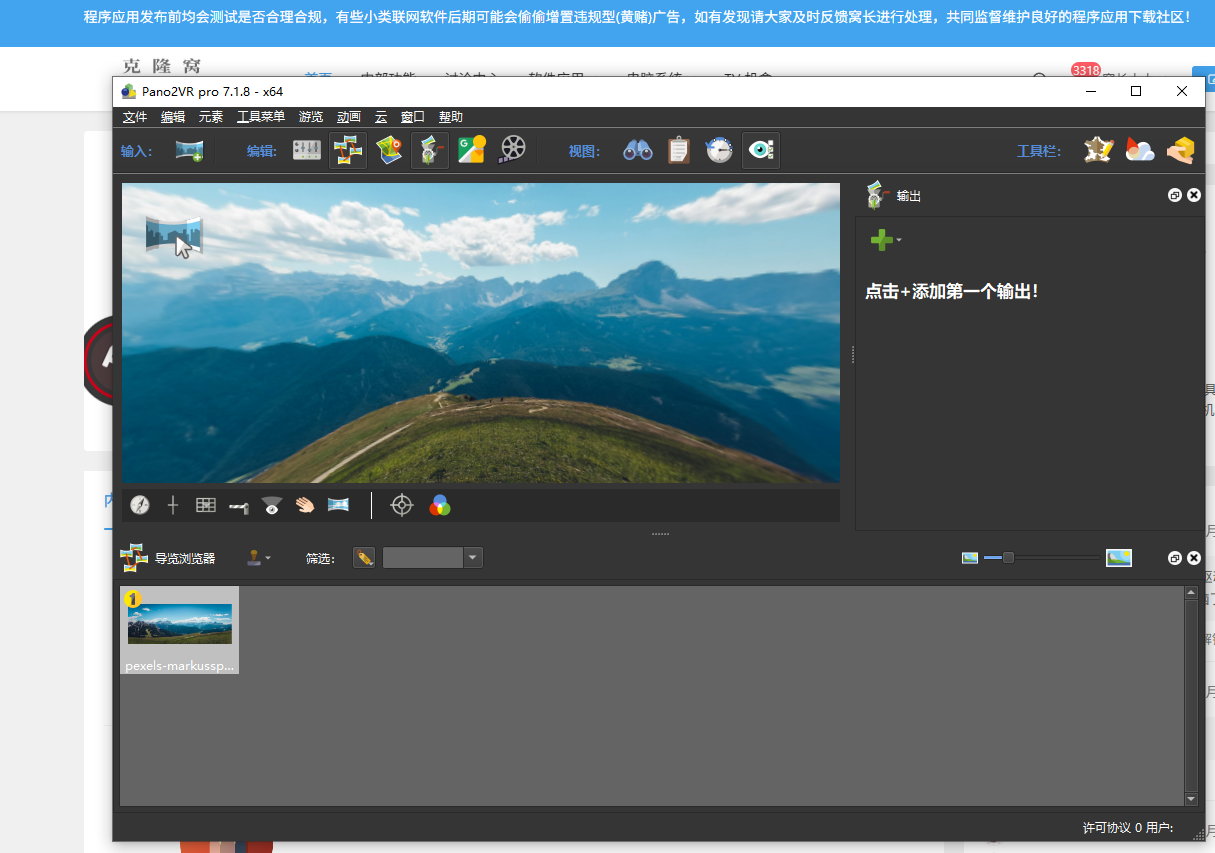Click the add panorama input icon
1215x853 pixels.
click(189, 150)
